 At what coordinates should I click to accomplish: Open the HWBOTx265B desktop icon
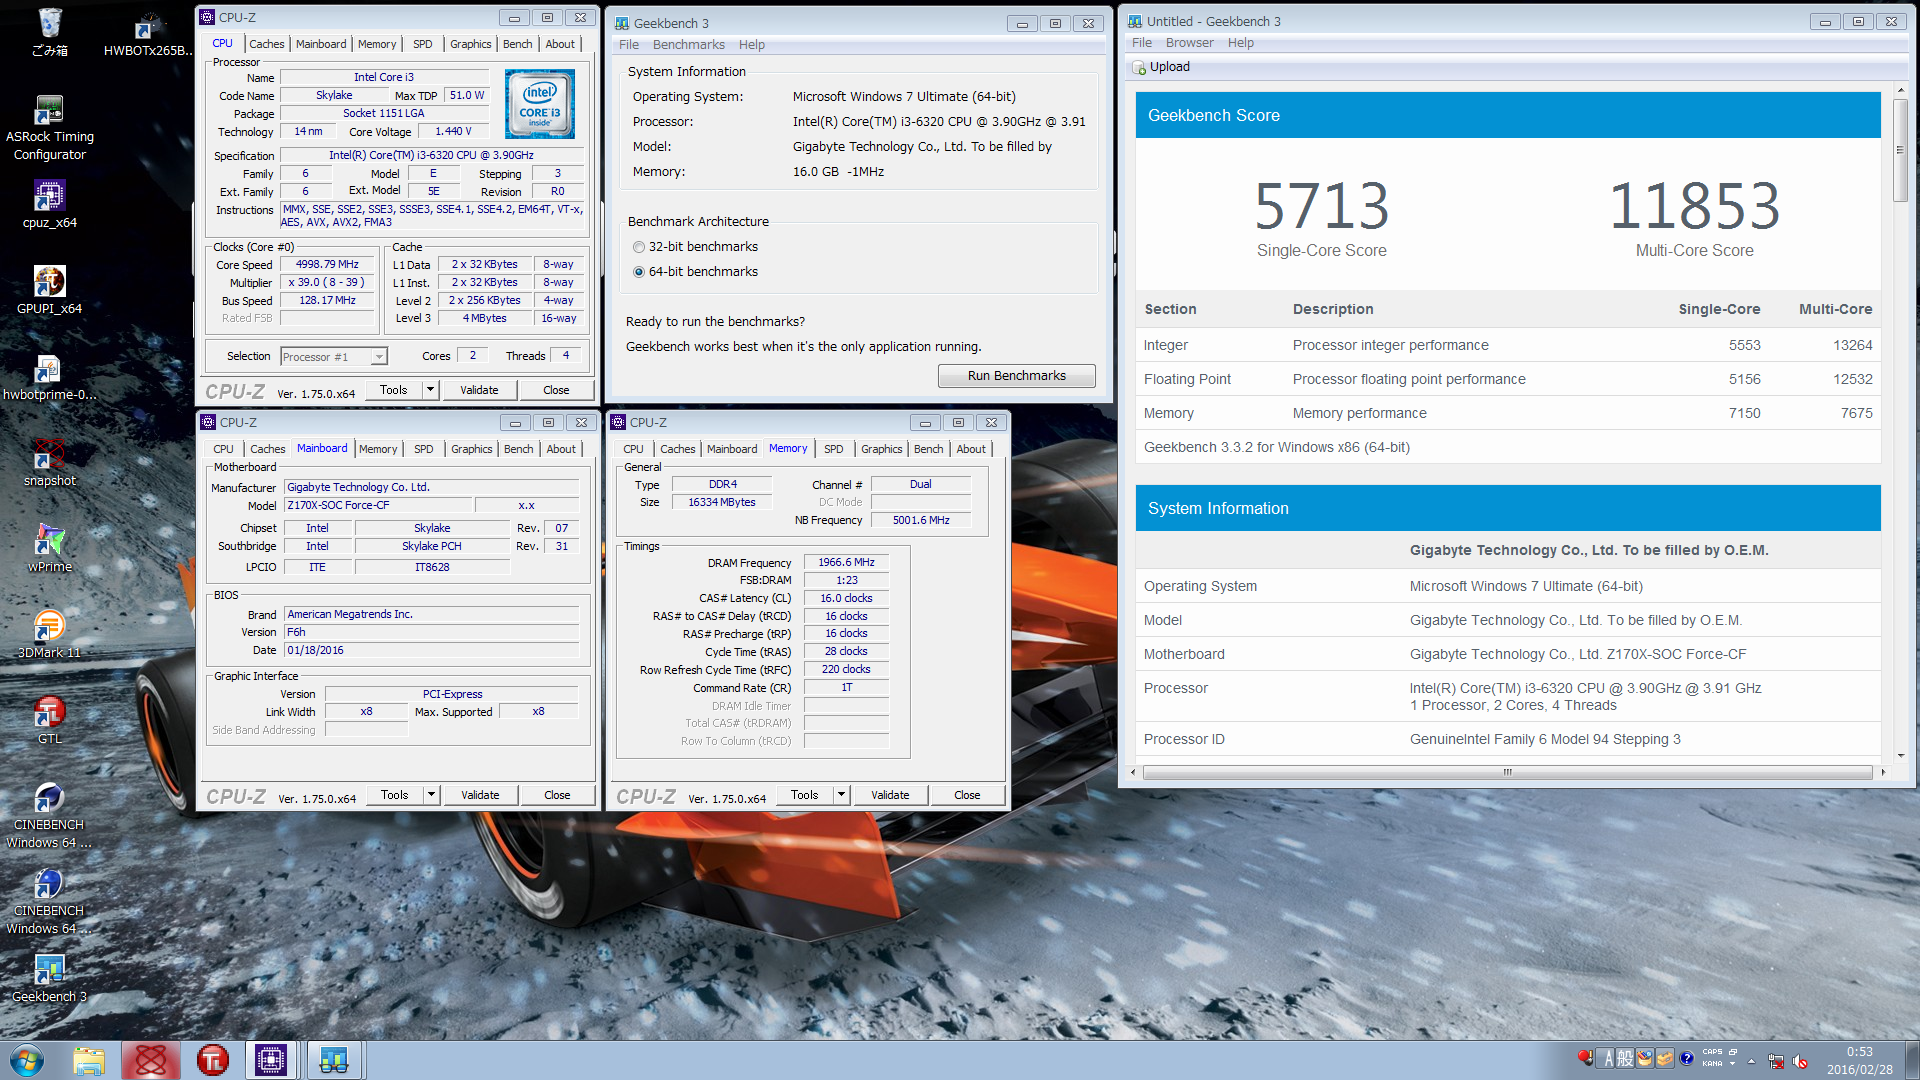[x=148, y=32]
